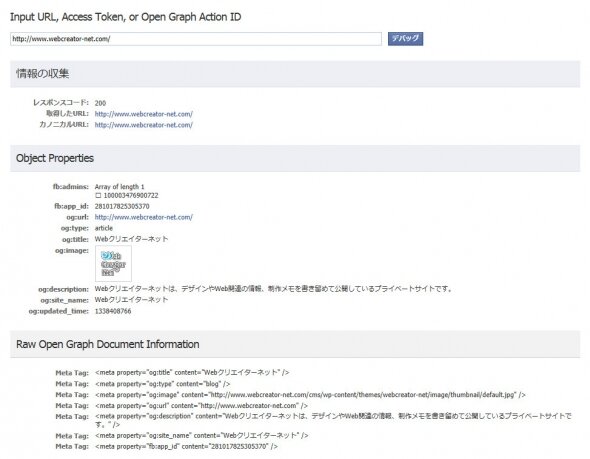
Task: Click the og:updated_time value 1338408766
Action: [113, 311]
